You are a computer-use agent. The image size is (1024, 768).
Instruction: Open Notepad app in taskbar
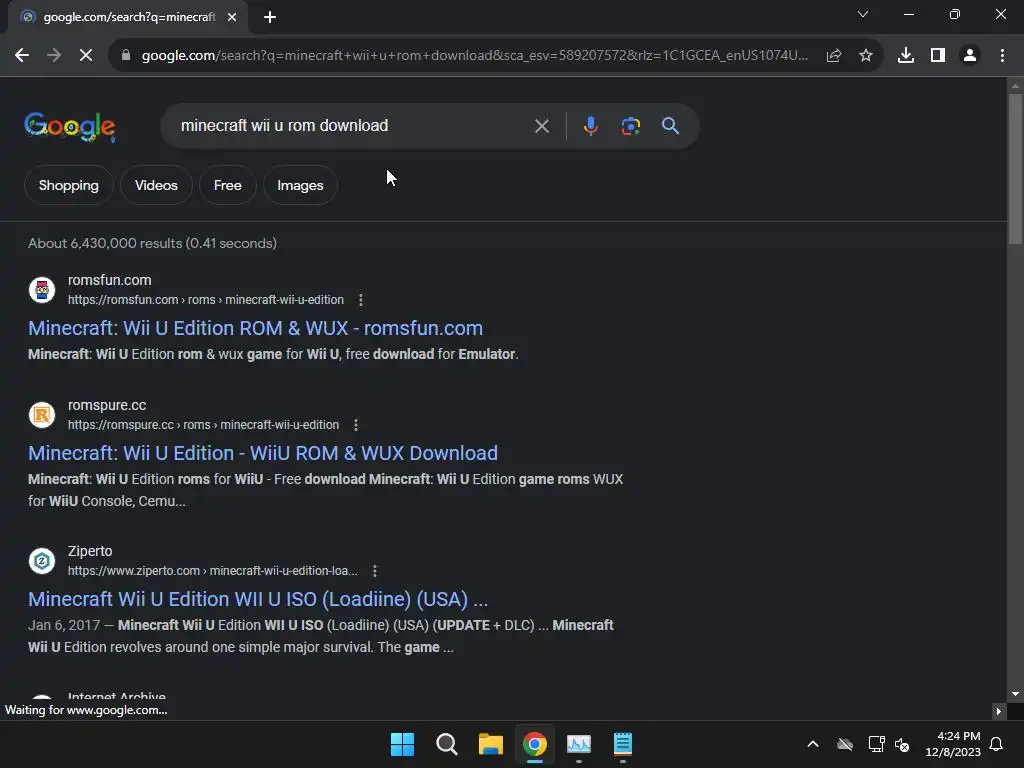pos(623,744)
